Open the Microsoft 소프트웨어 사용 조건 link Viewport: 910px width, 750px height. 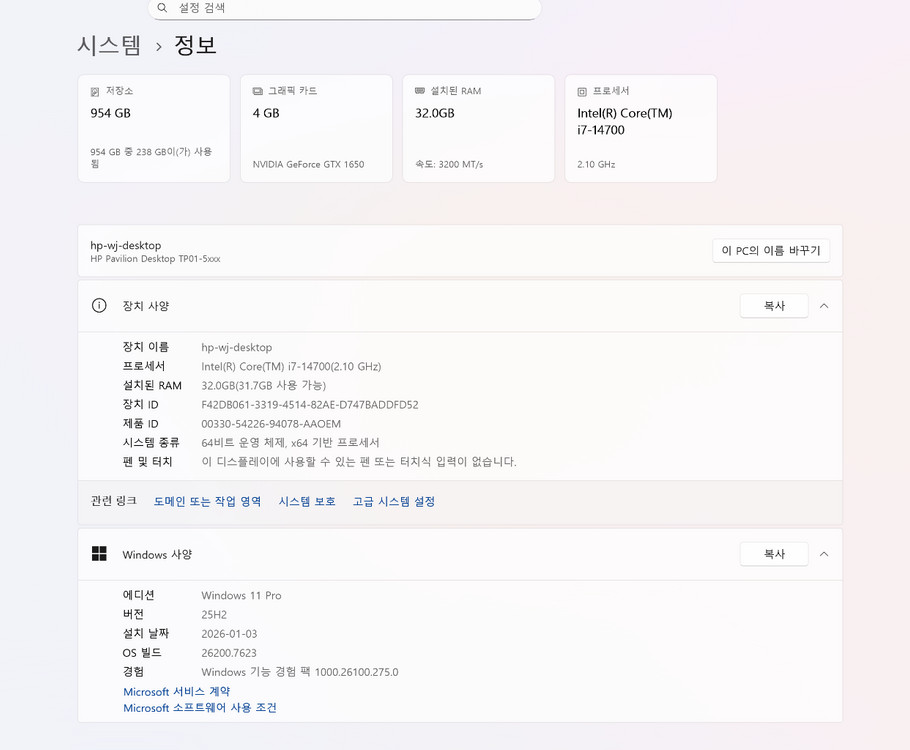(199, 708)
